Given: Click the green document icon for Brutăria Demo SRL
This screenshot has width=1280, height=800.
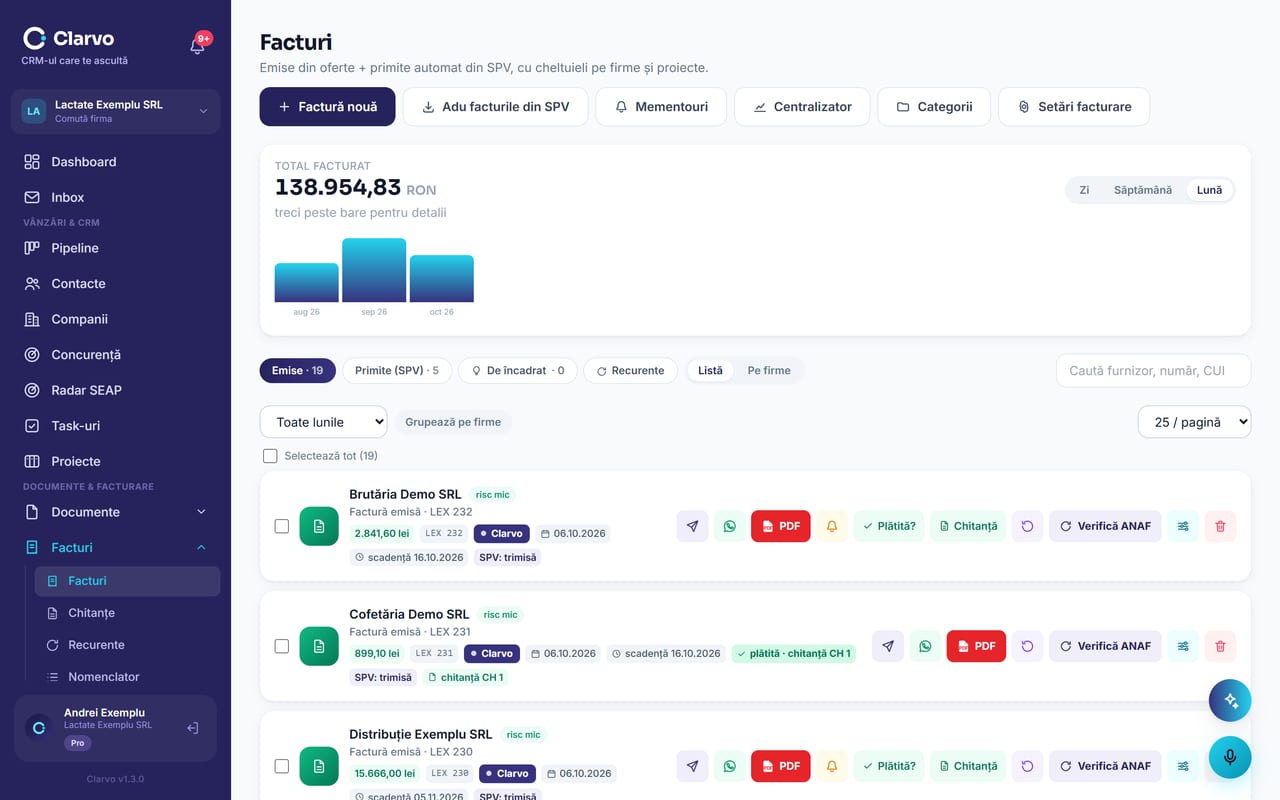Looking at the screenshot, I should click(x=319, y=526).
